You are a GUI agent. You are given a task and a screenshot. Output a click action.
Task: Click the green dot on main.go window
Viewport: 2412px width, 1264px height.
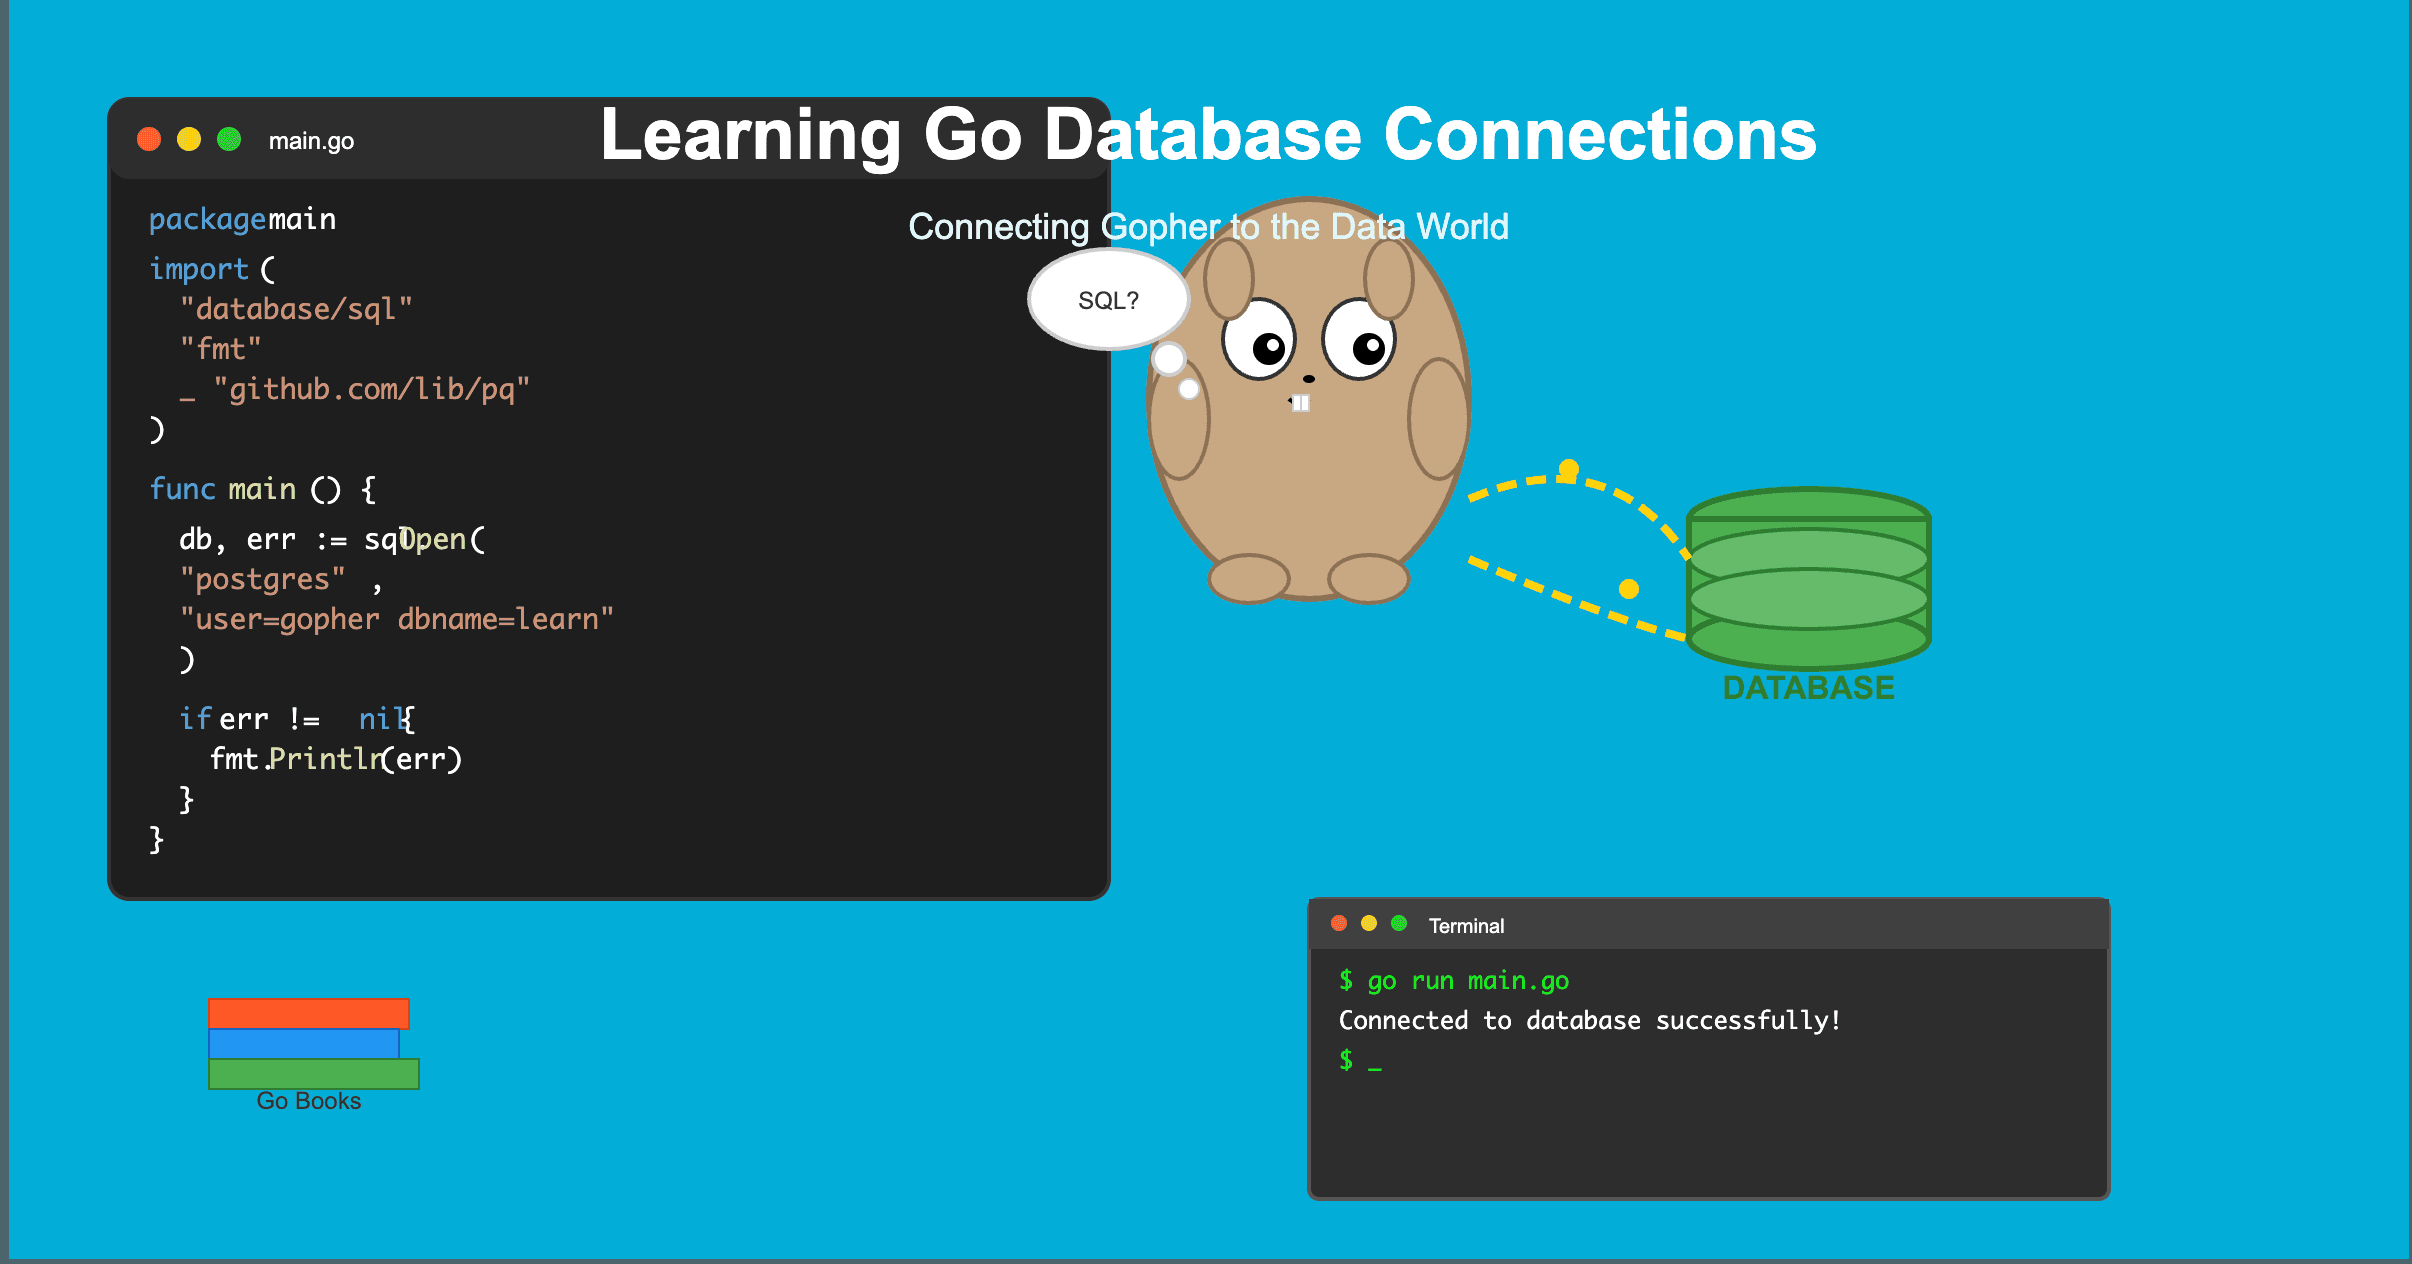(229, 139)
